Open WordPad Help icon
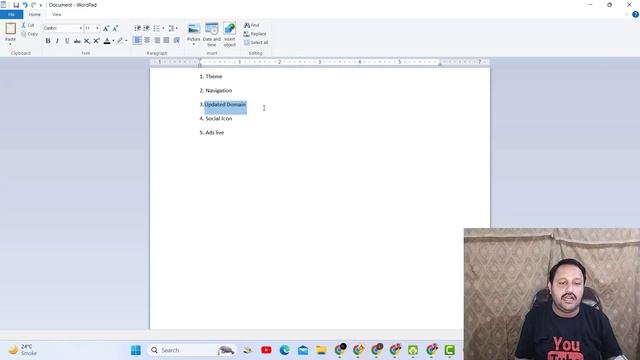Viewport: 640px width, 360px height. click(635, 14)
